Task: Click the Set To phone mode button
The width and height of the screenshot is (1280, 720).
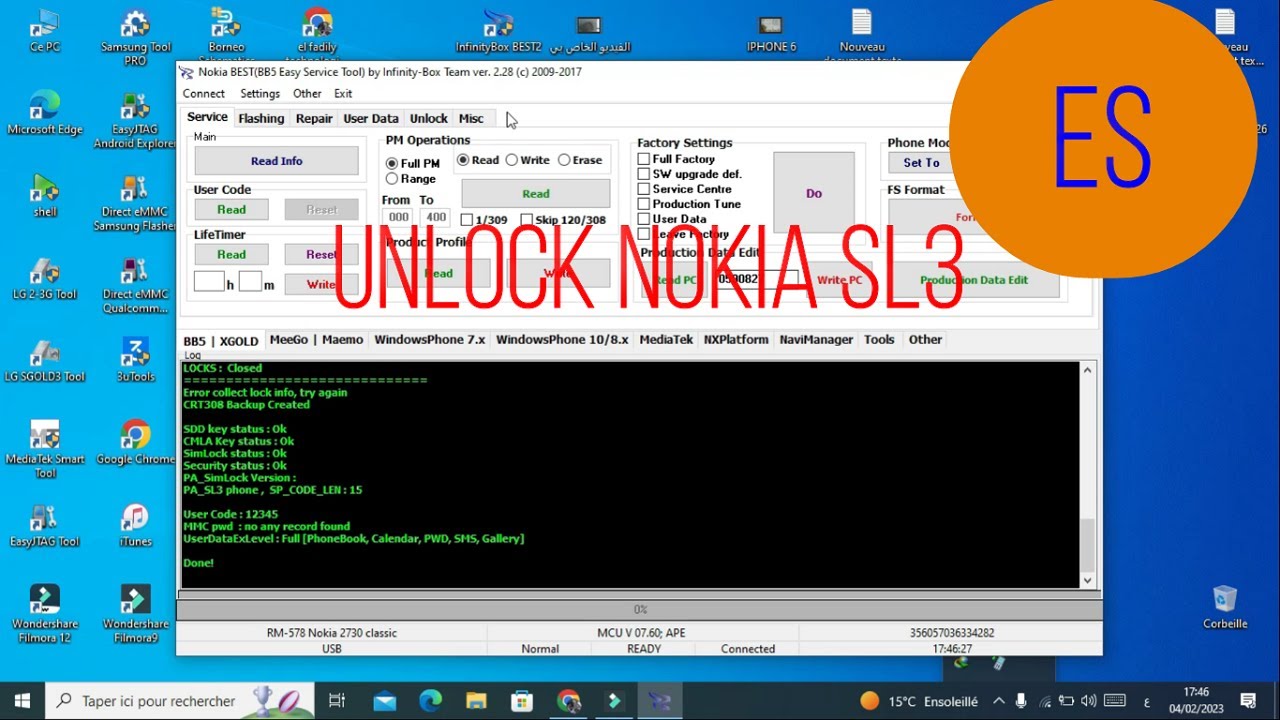Action: pos(921,163)
